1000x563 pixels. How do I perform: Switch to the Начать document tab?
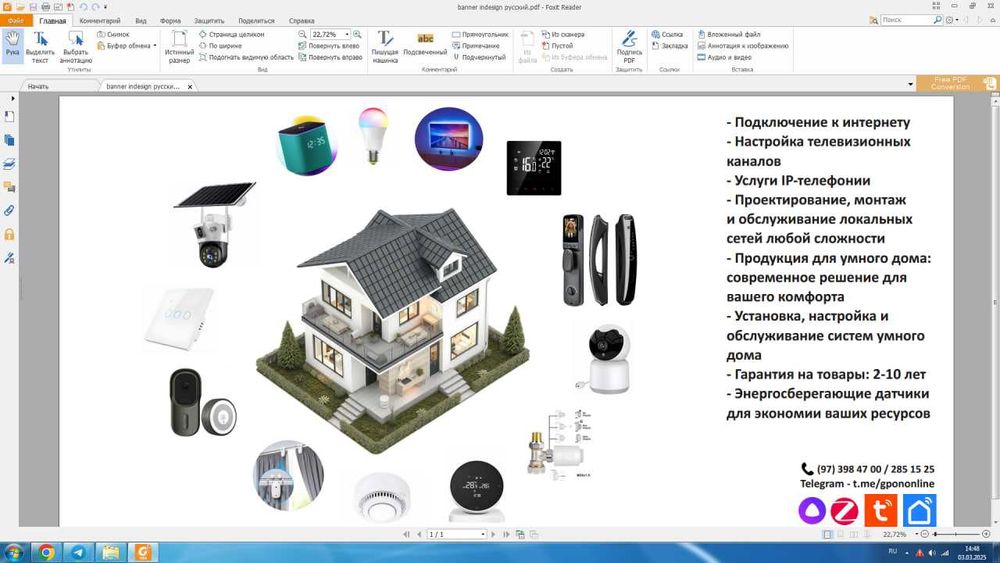point(38,86)
